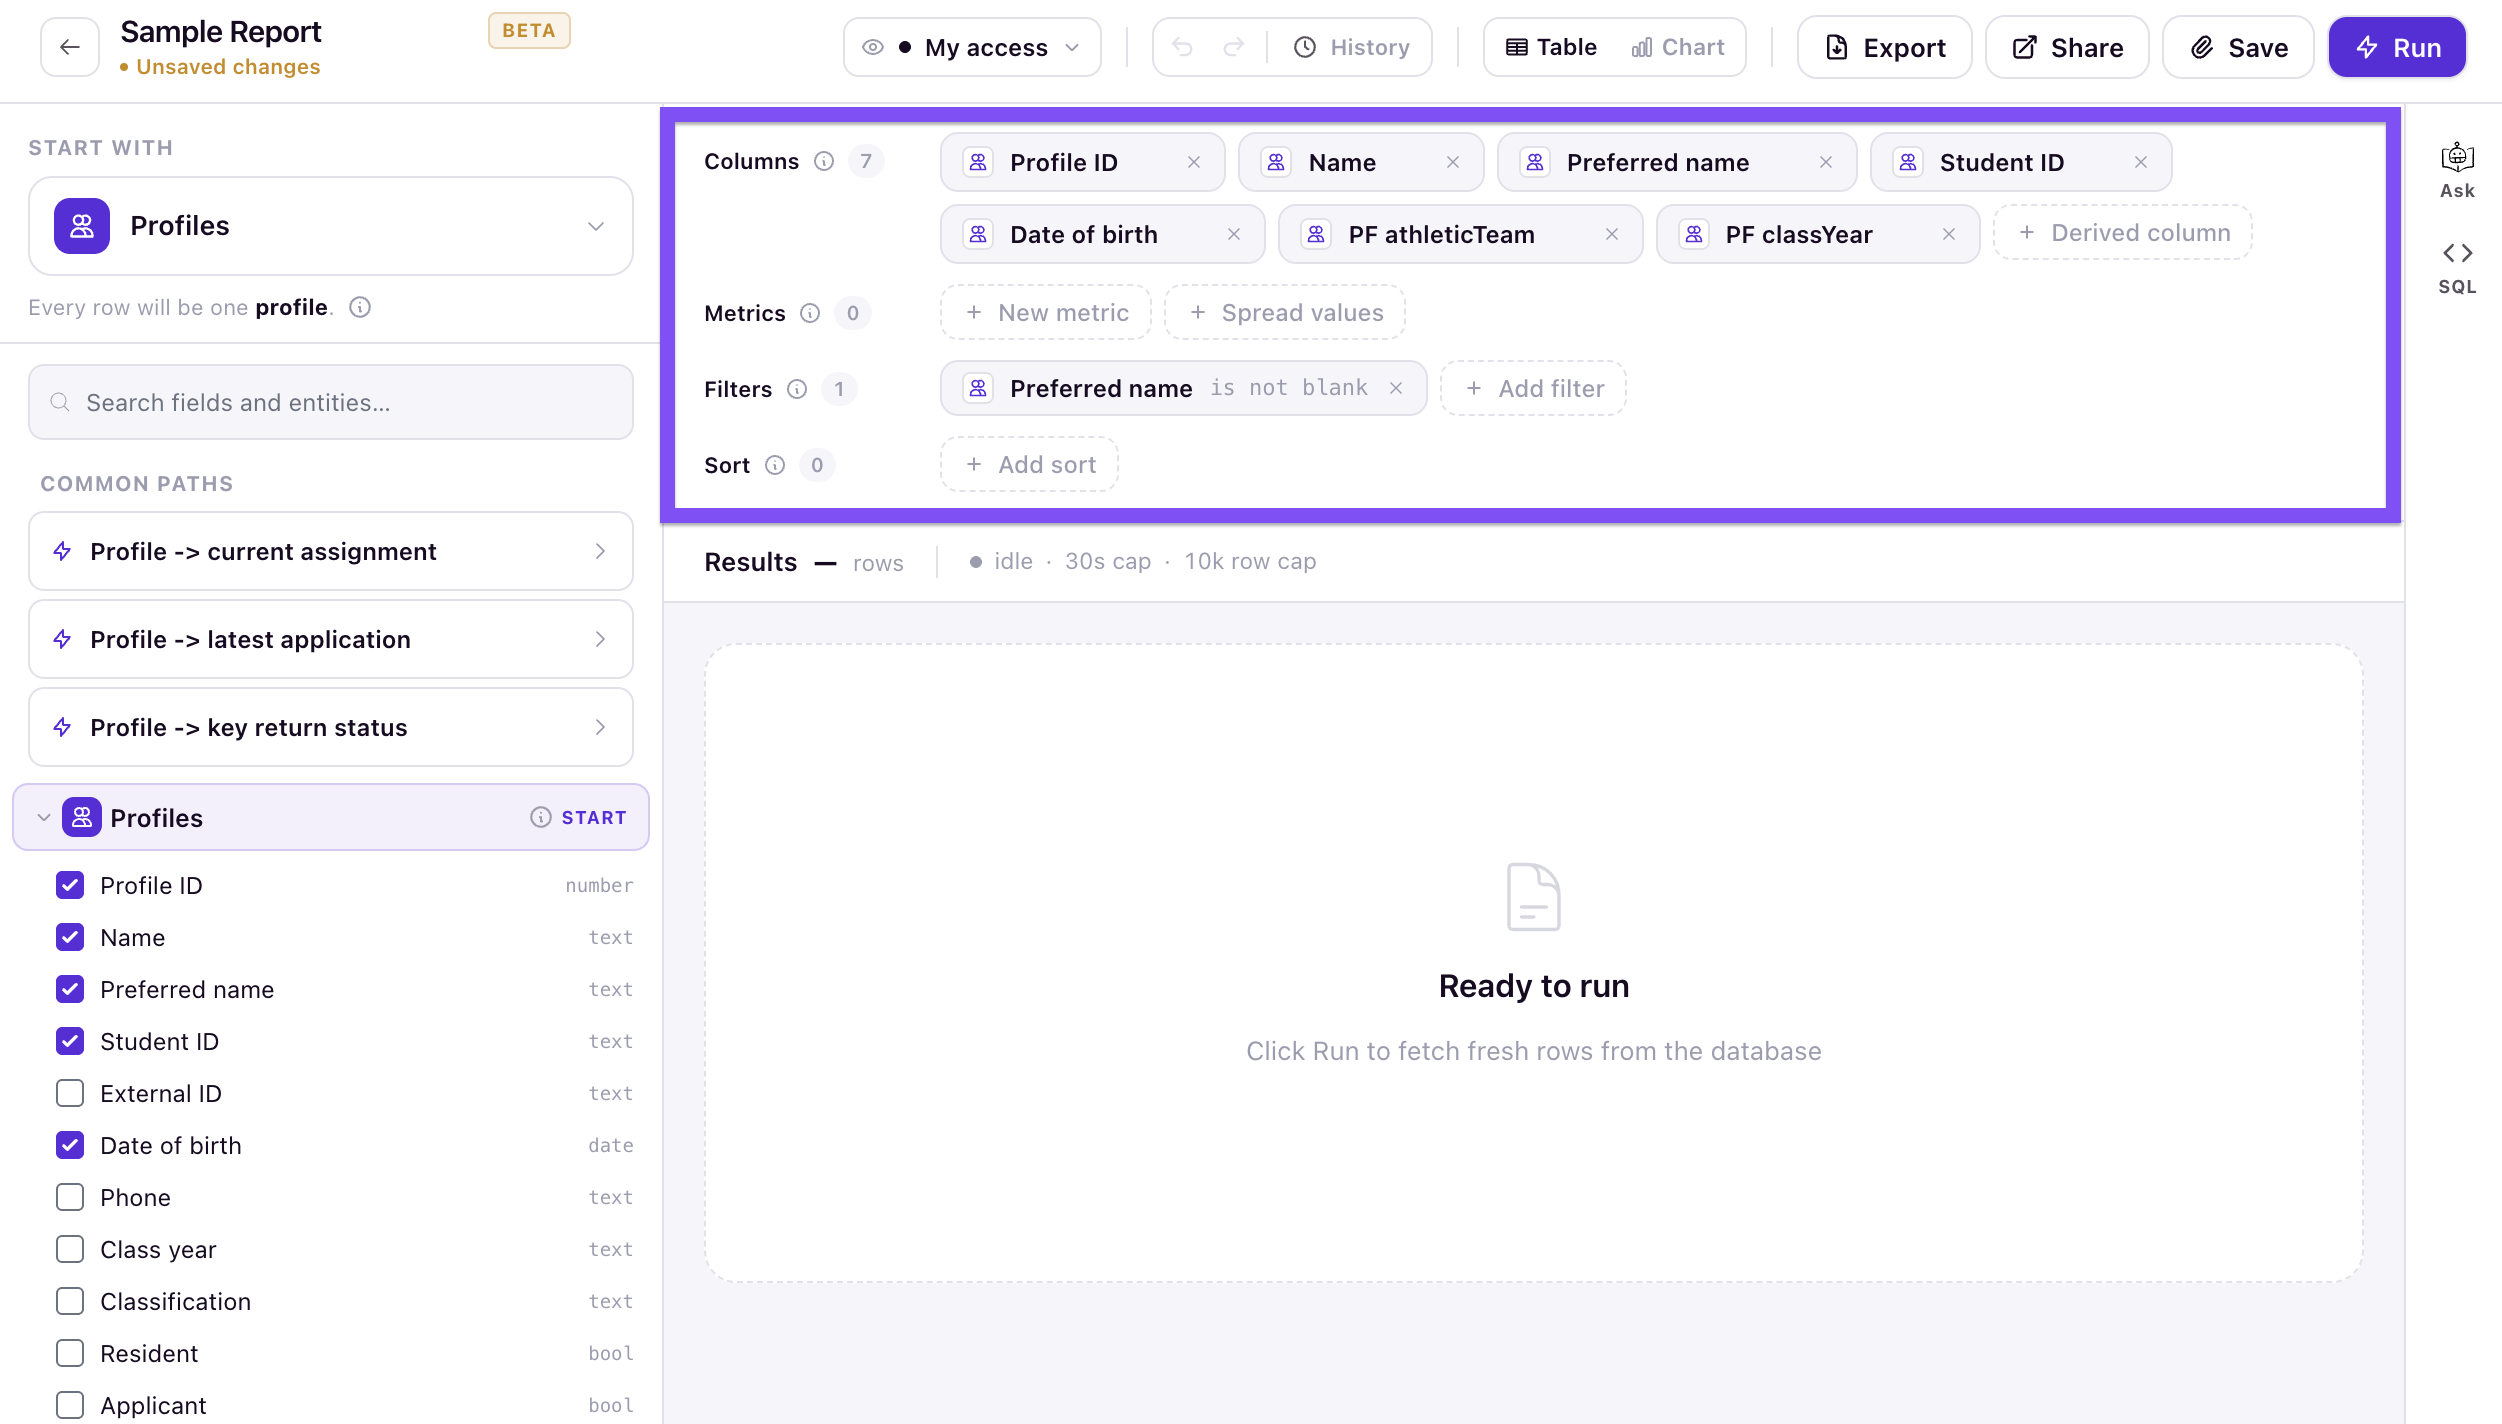Click the redo arrow icon

tap(1234, 47)
